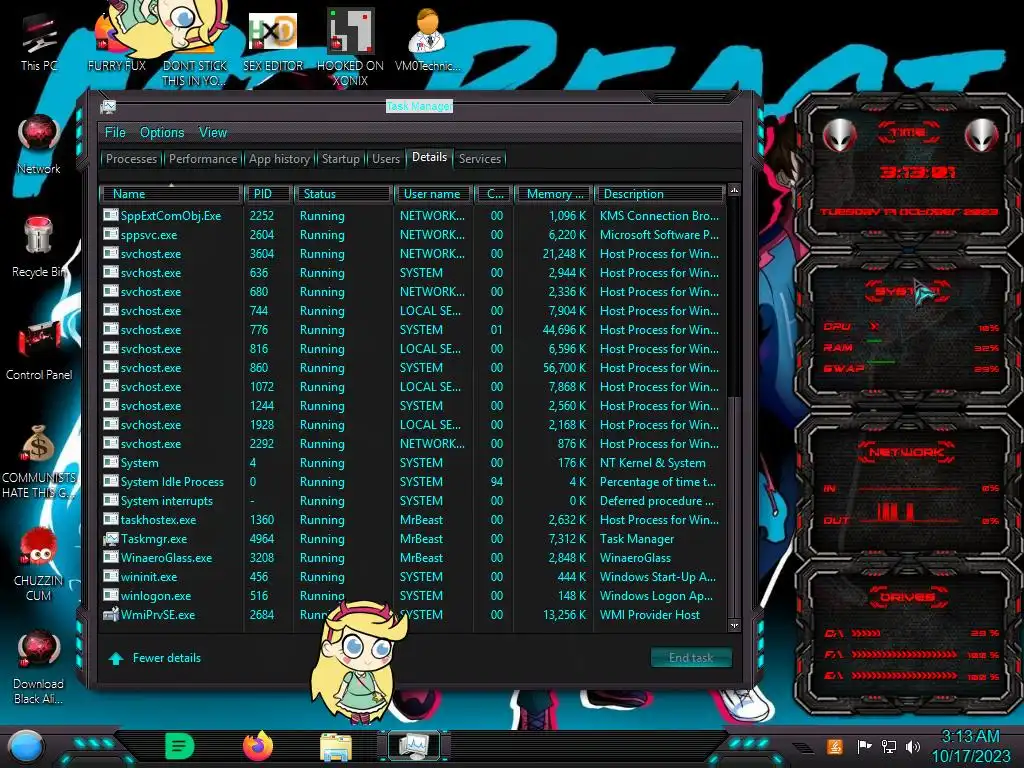Select the taskhostex.exe process
The width and height of the screenshot is (1024, 768).
click(413, 520)
